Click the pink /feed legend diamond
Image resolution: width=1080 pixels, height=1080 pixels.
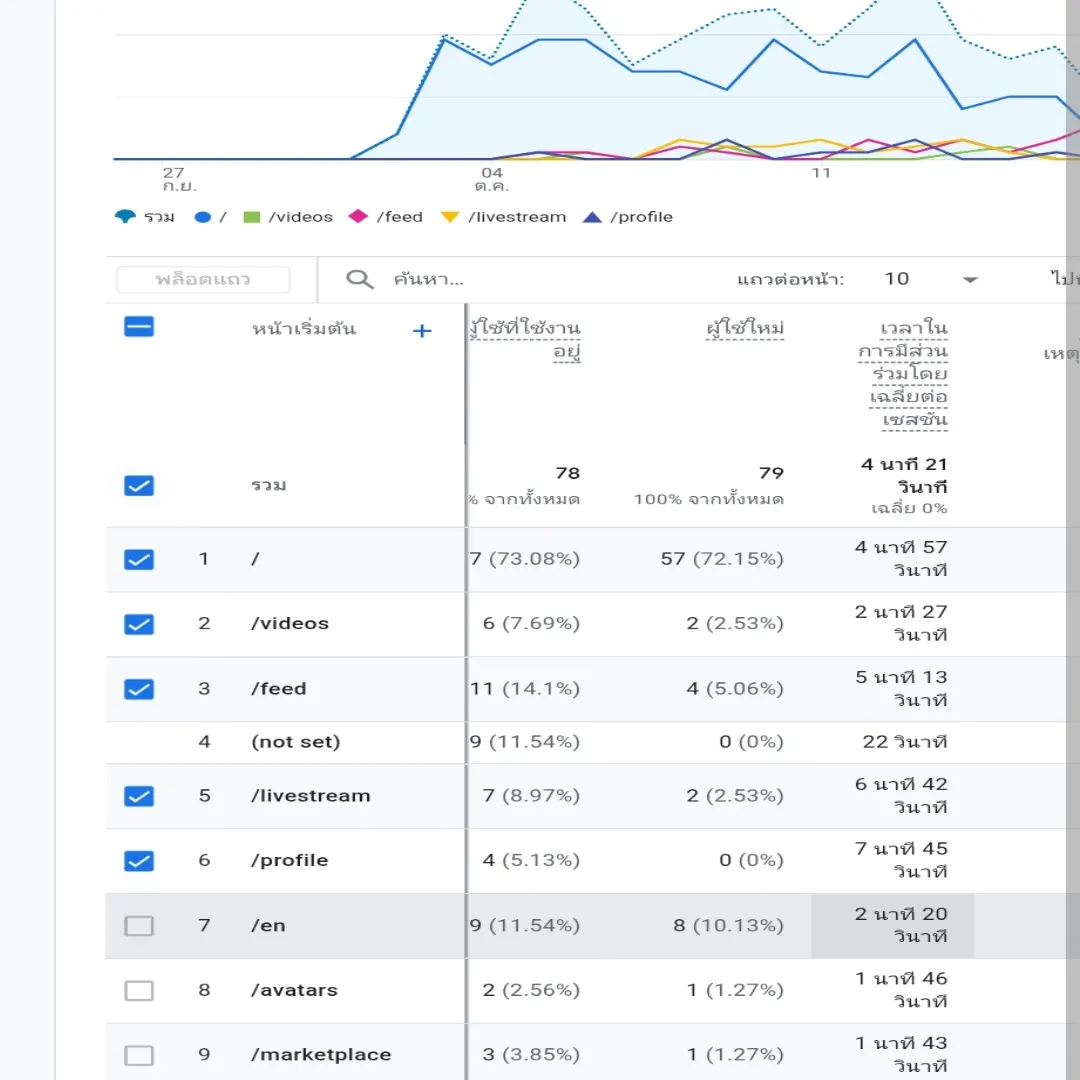(358, 216)
